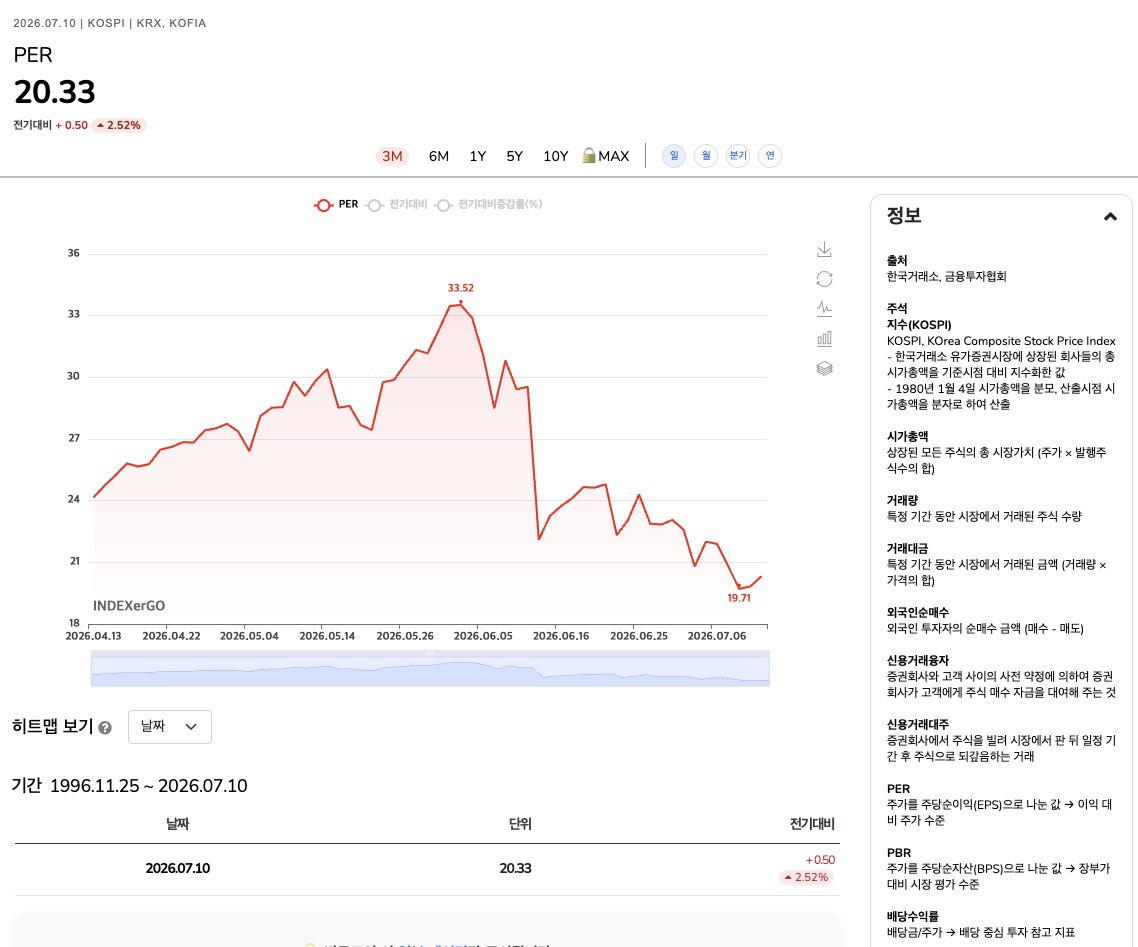Click the headline value 20.33
The height and width of the screenshot is (947, 1138).
pyautogui.click(x=54, y=92)
